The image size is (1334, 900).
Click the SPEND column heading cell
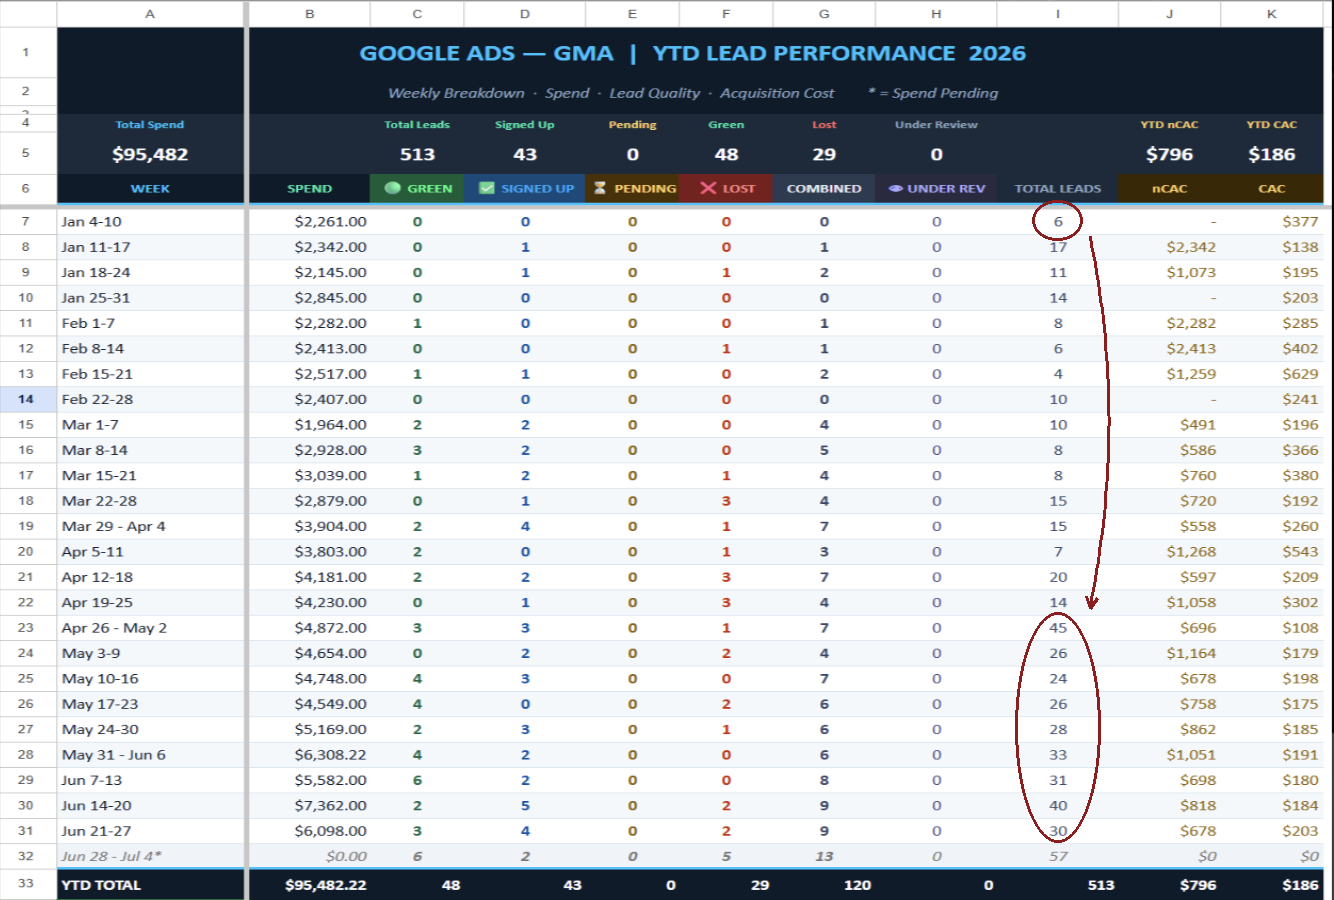310,188
